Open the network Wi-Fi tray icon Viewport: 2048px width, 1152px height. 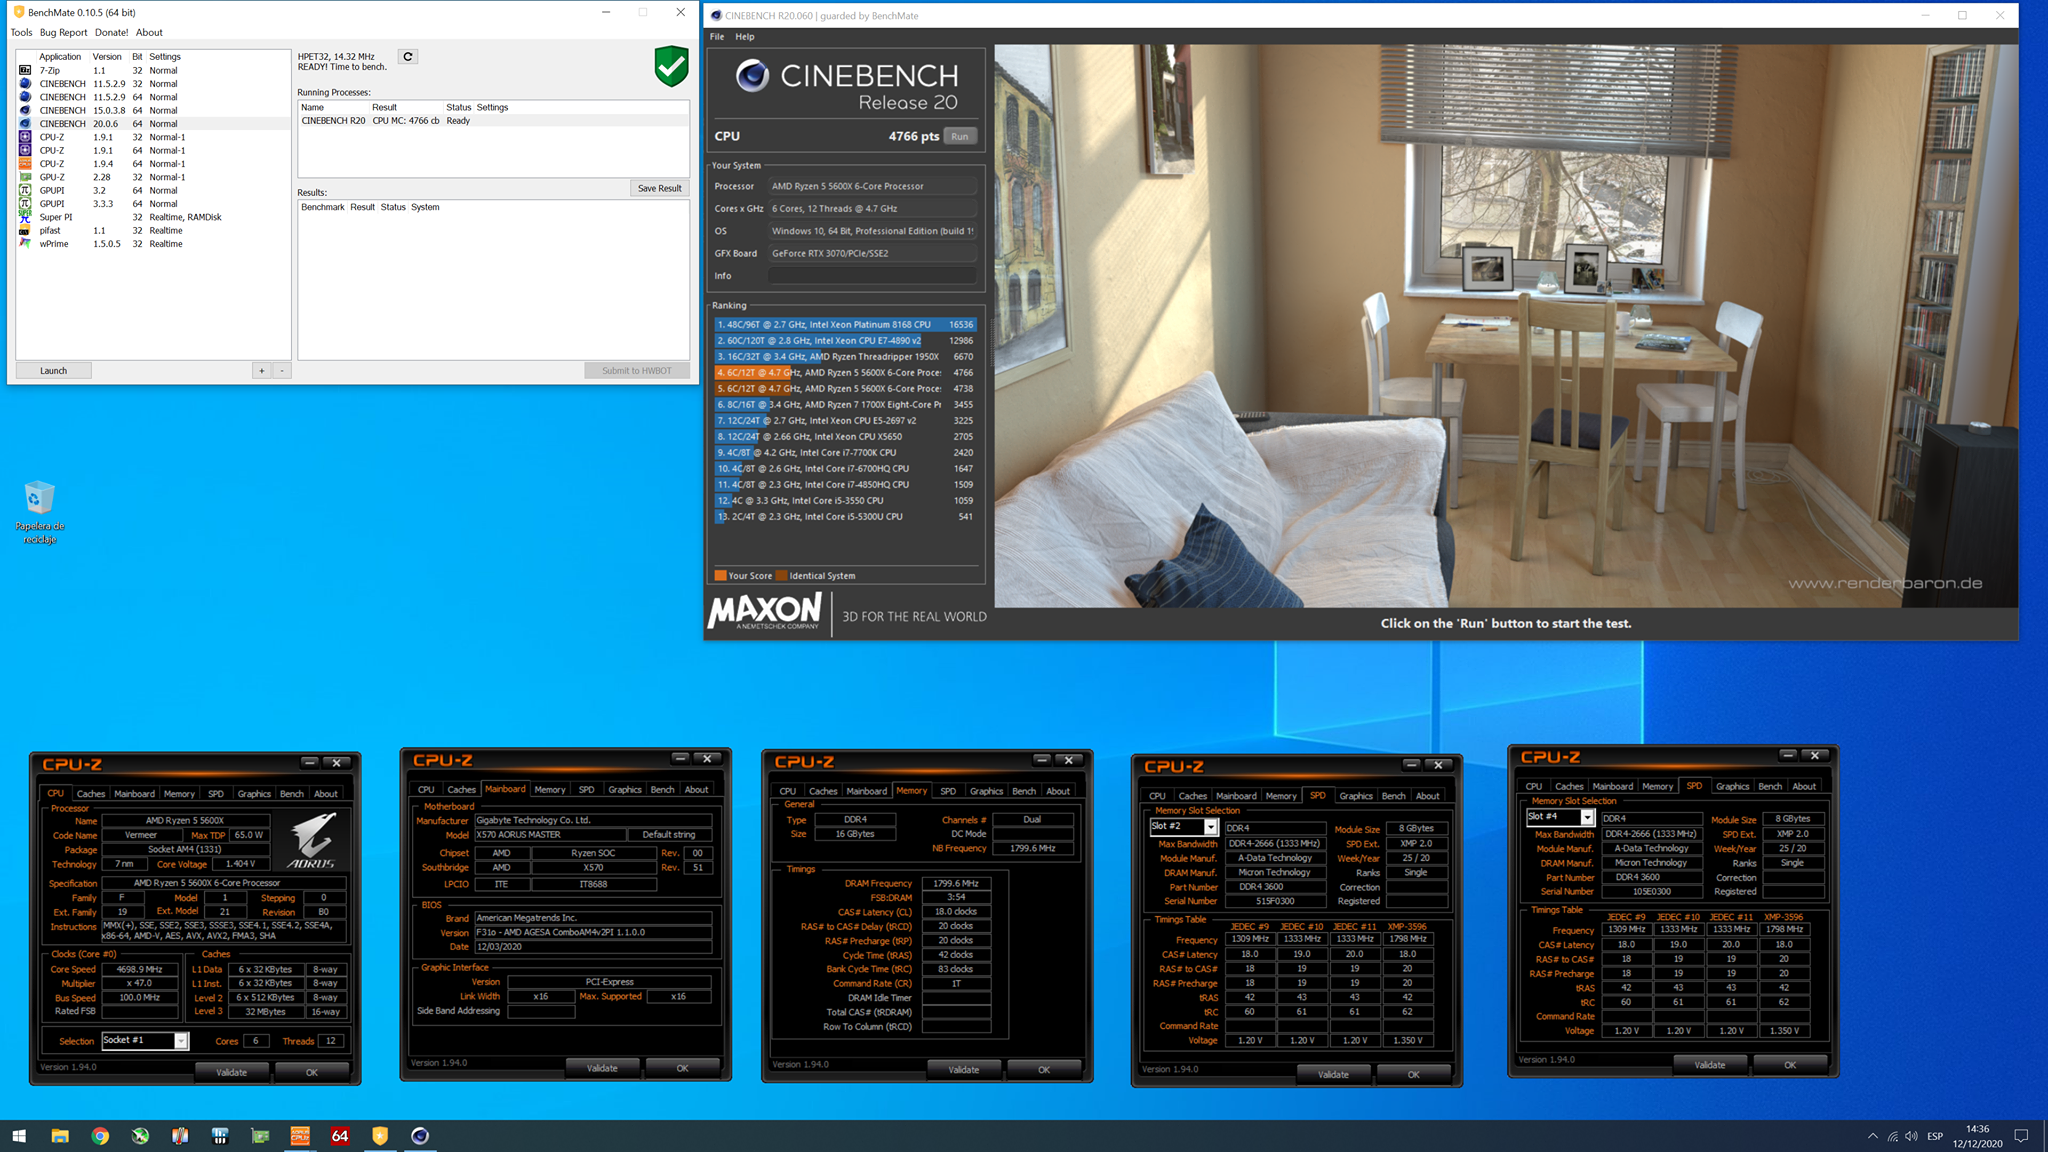1892,1136
